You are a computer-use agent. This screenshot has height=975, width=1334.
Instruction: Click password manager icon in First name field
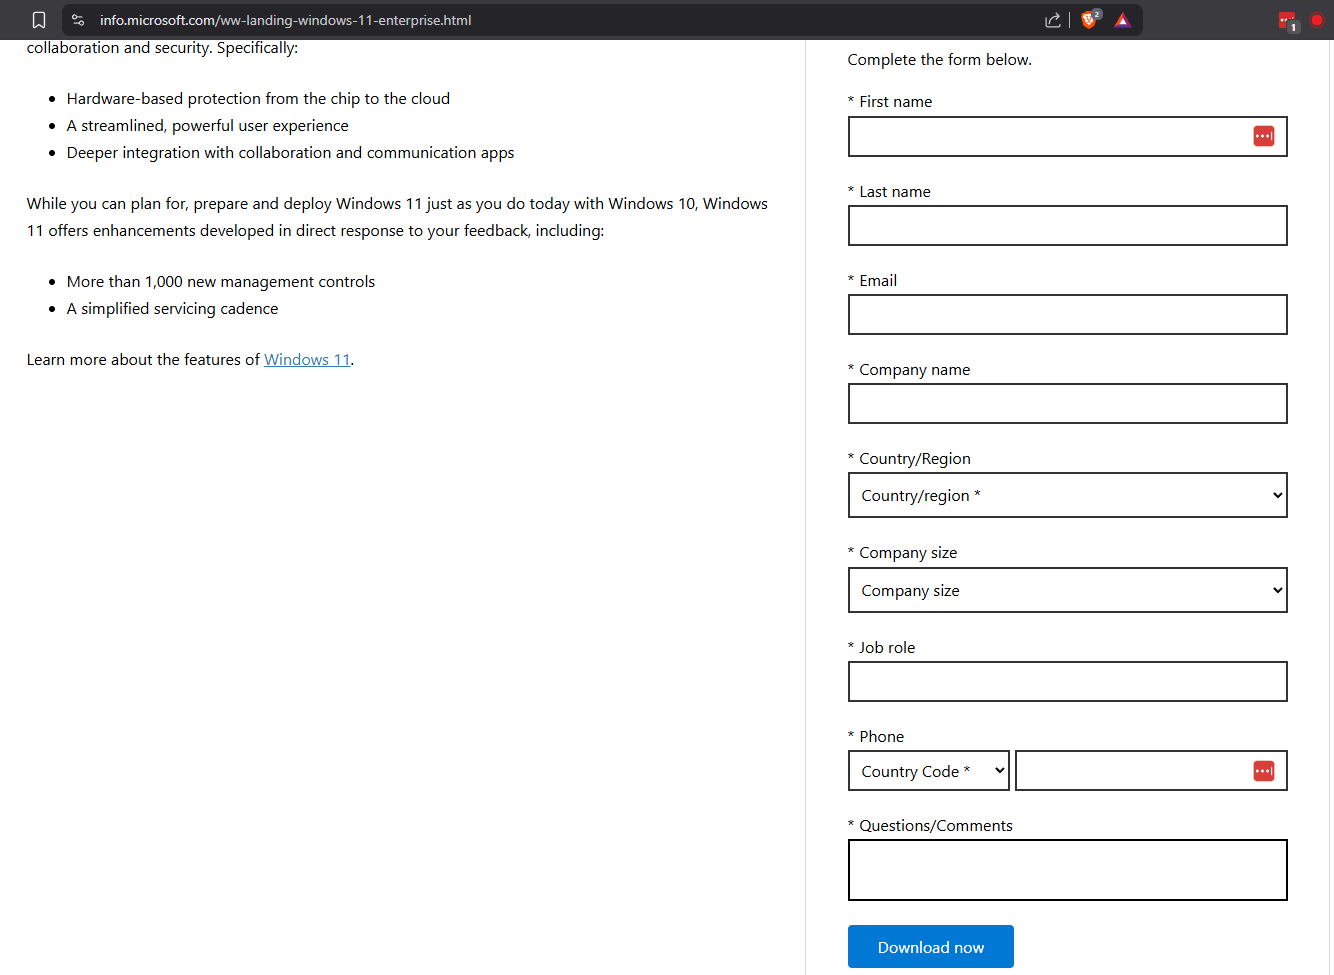tap(1263, 136)
